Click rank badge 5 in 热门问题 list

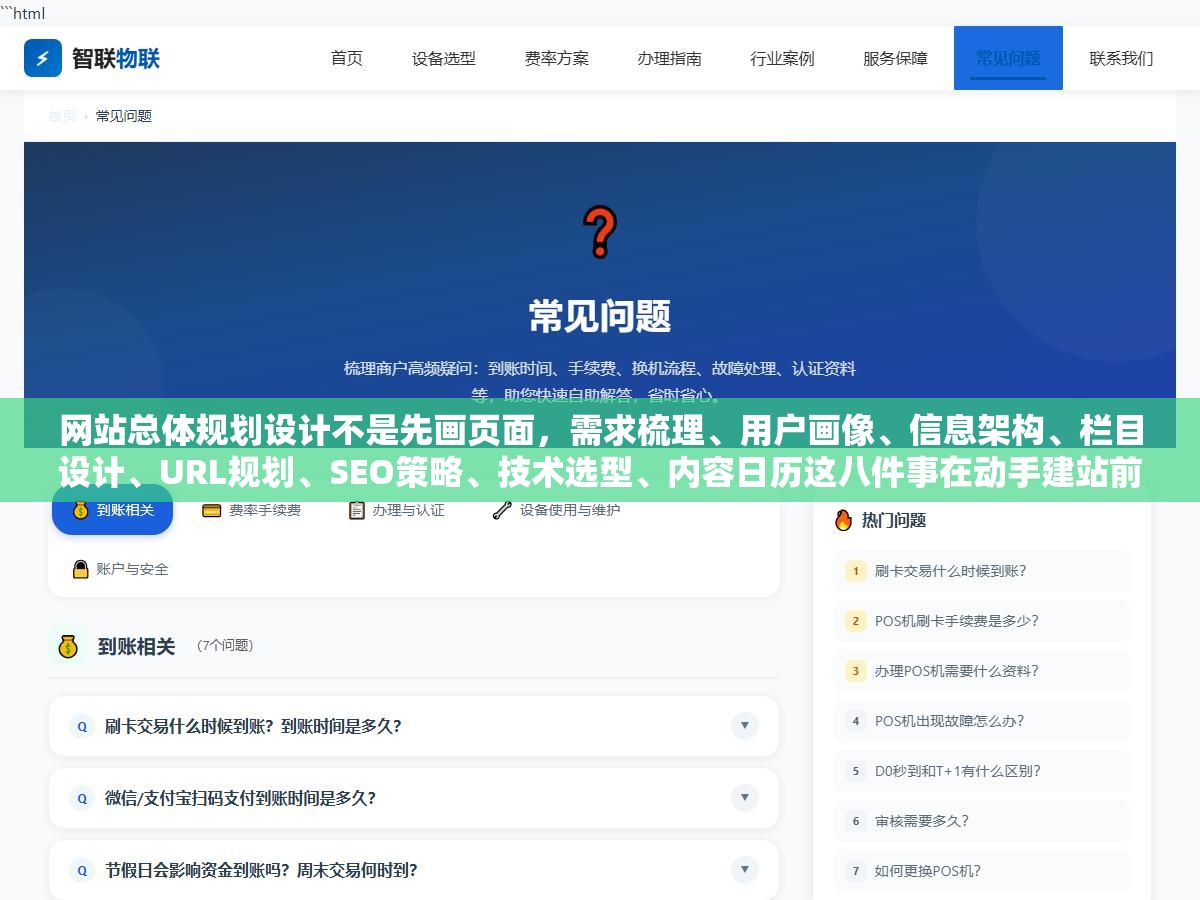(855, 771)
